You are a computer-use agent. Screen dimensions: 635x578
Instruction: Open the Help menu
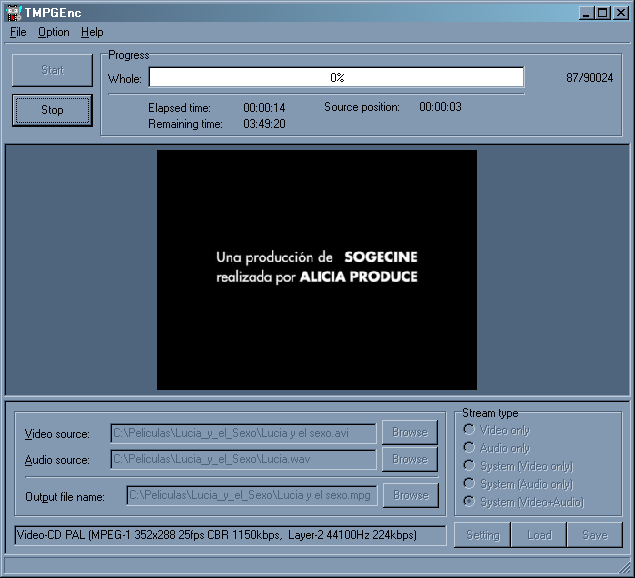point(92,32)
